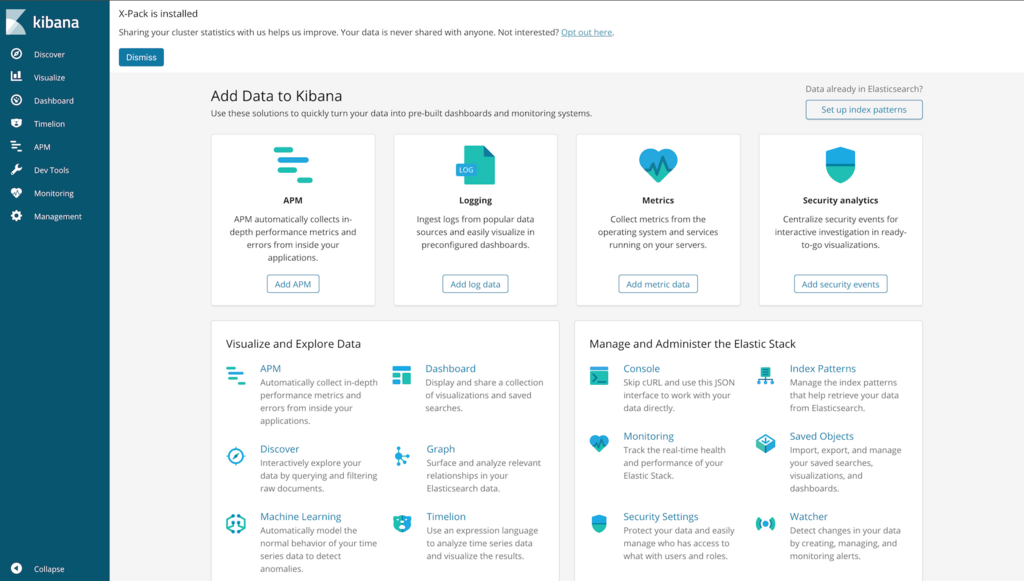Select Dashboard in the side navigation
The width and height of the screenshot is (1024, 581).
click(54, 101)
